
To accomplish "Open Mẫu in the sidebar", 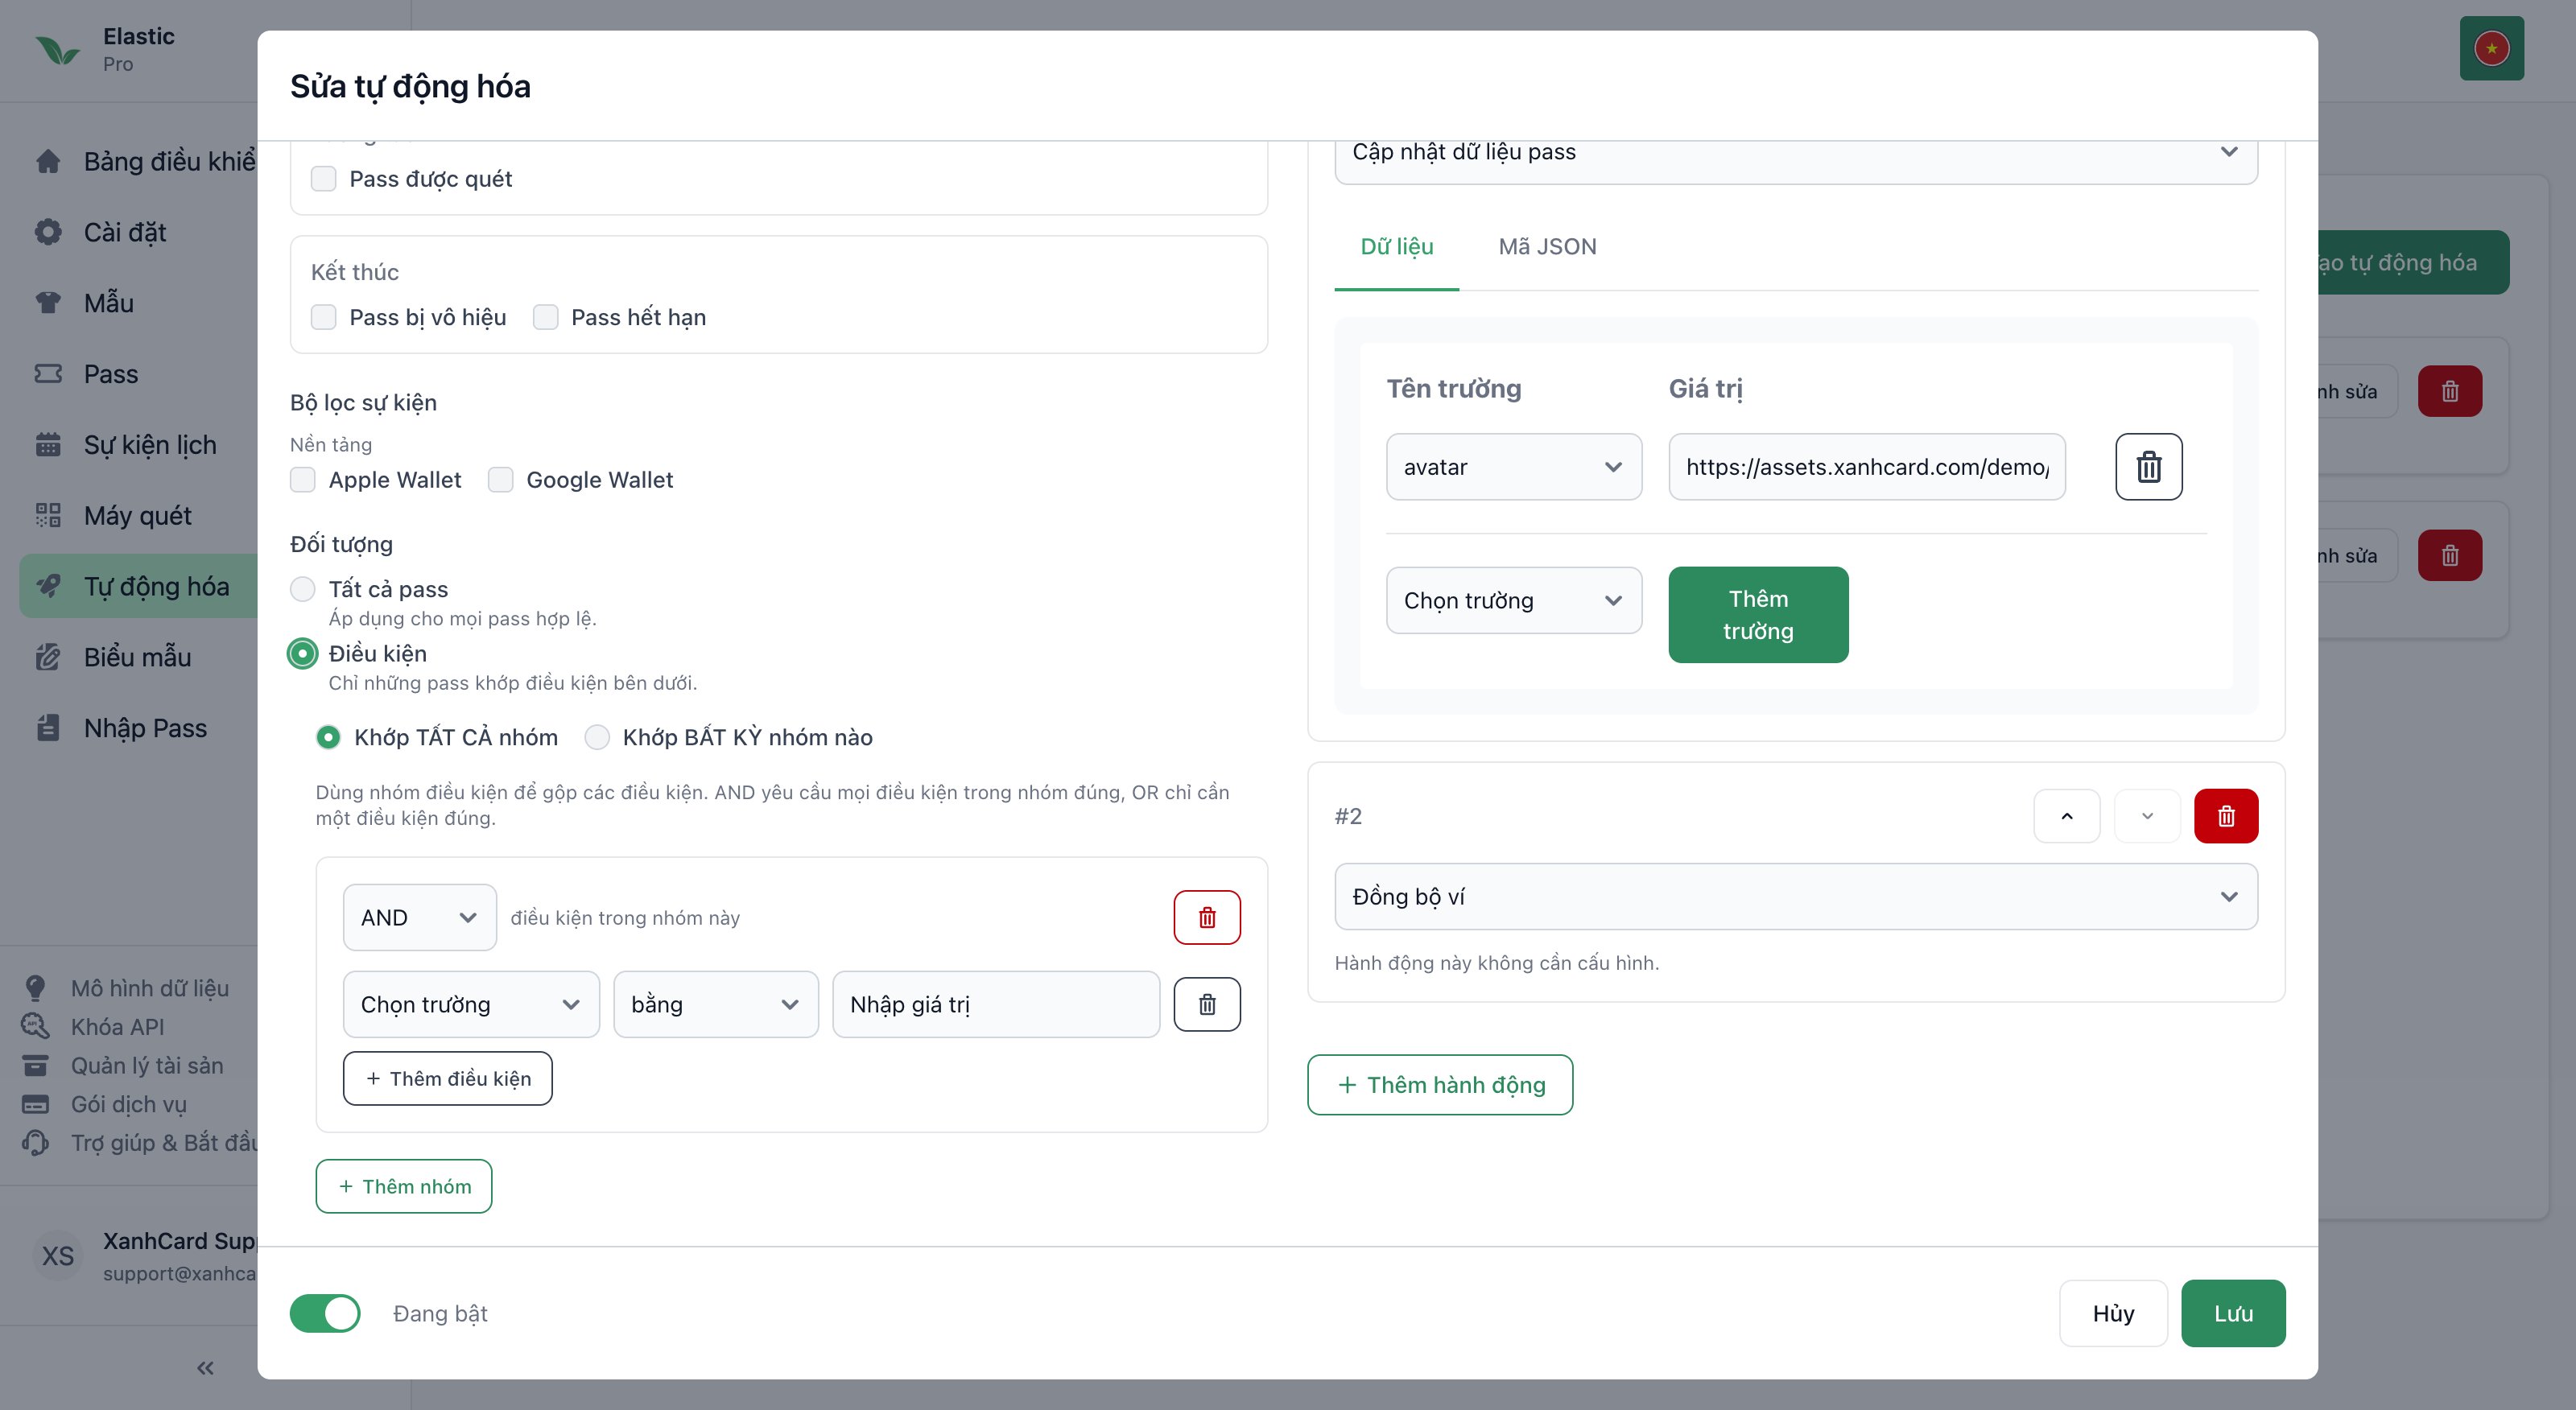I will [109, 303].
